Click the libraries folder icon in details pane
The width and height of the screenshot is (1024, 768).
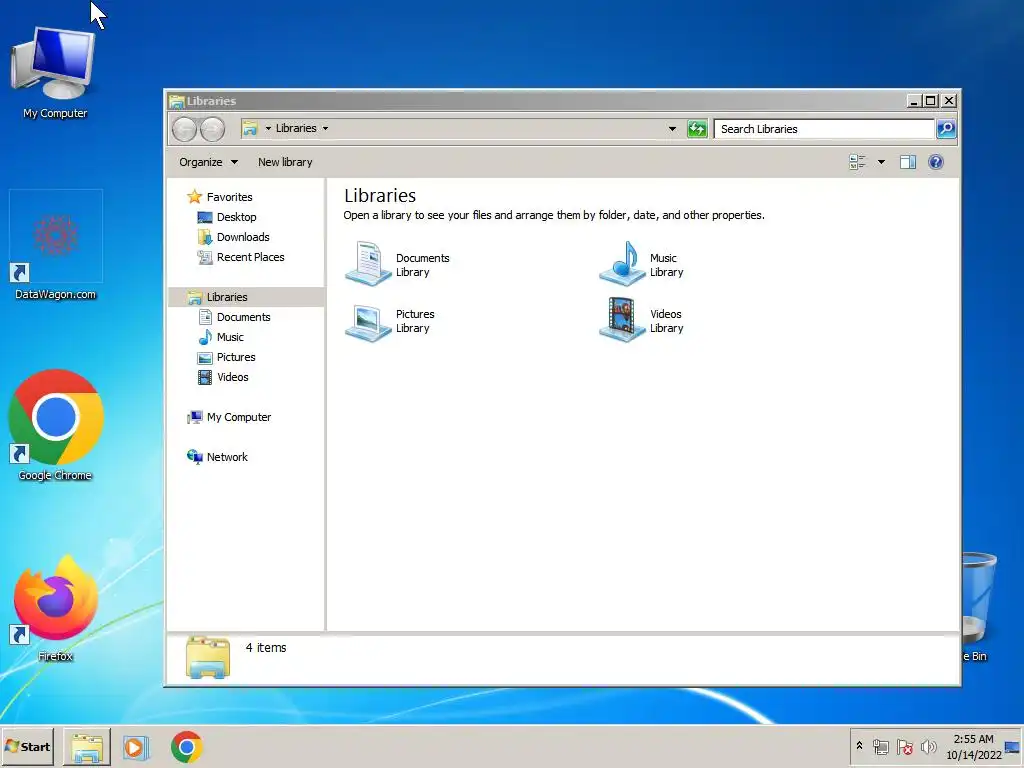tap(208, 658)
